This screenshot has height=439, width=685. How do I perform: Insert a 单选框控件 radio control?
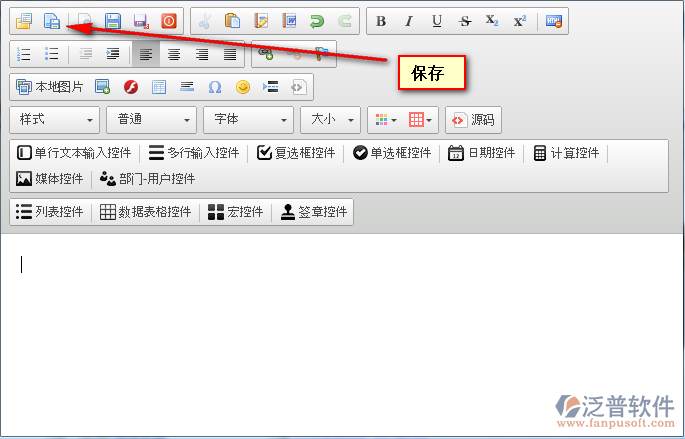pos(392,153)
